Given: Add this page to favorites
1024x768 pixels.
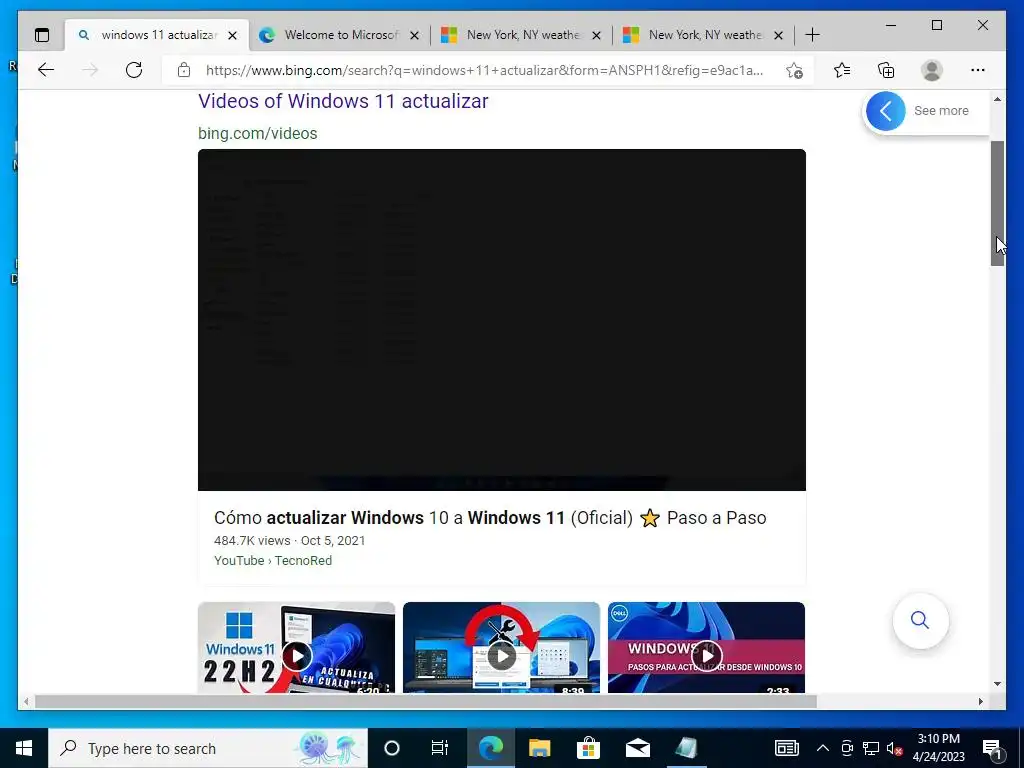Looking at the screenshot, I should (794, 71).
